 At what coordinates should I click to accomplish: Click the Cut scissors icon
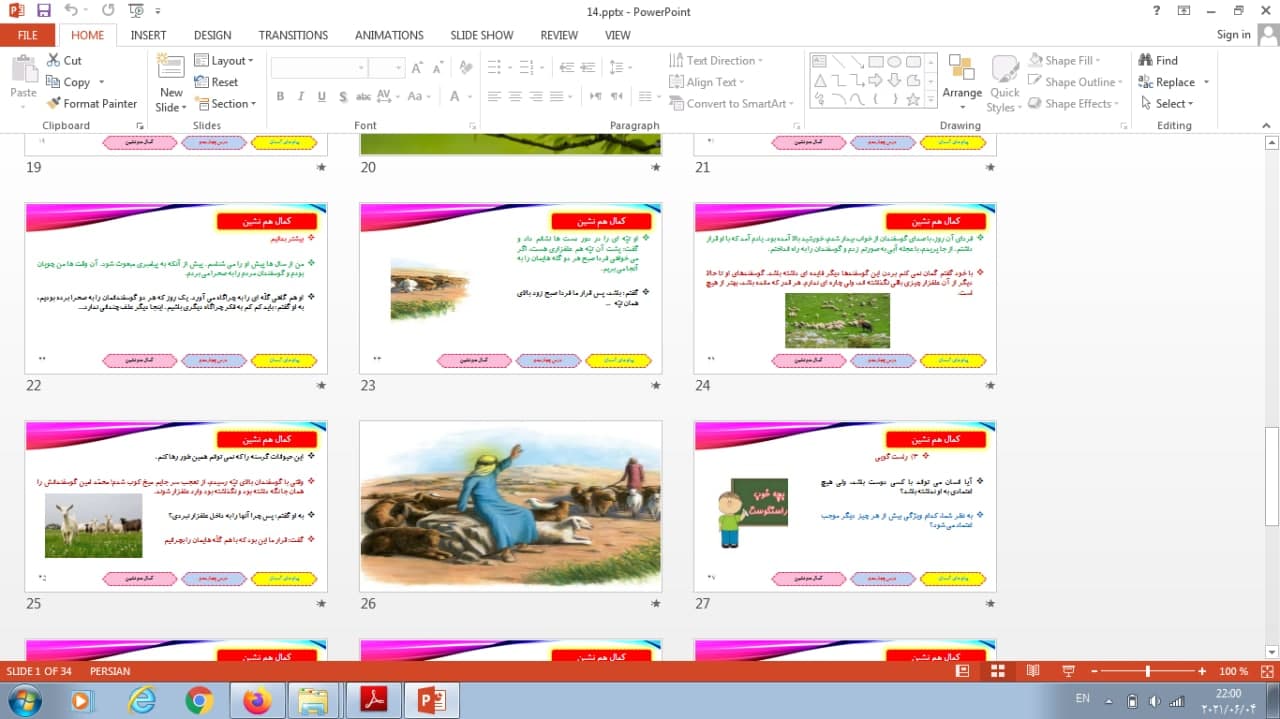tap(54, 60)
